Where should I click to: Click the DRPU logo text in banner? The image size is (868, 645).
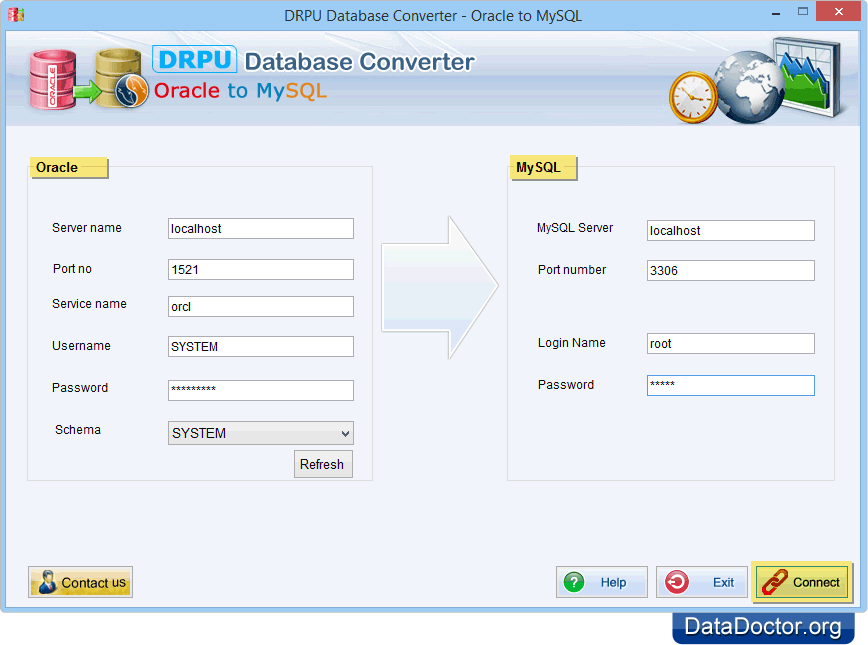(194, 60)
